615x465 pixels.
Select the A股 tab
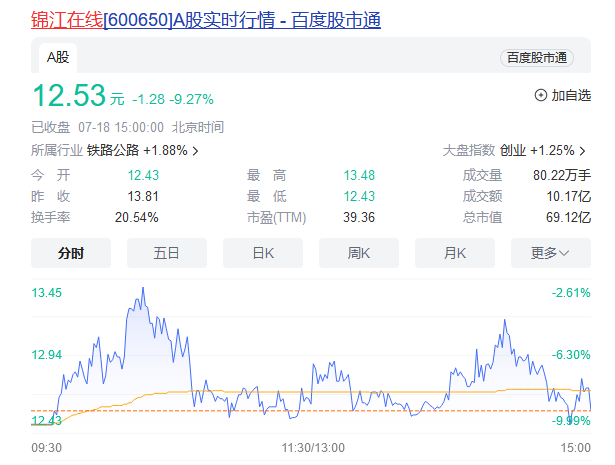(58, 58)
